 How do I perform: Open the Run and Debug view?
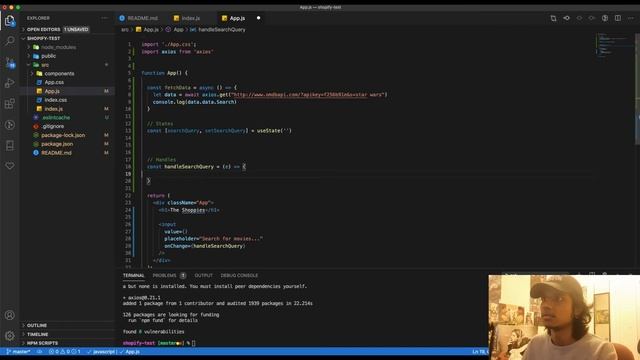point(10,83)
